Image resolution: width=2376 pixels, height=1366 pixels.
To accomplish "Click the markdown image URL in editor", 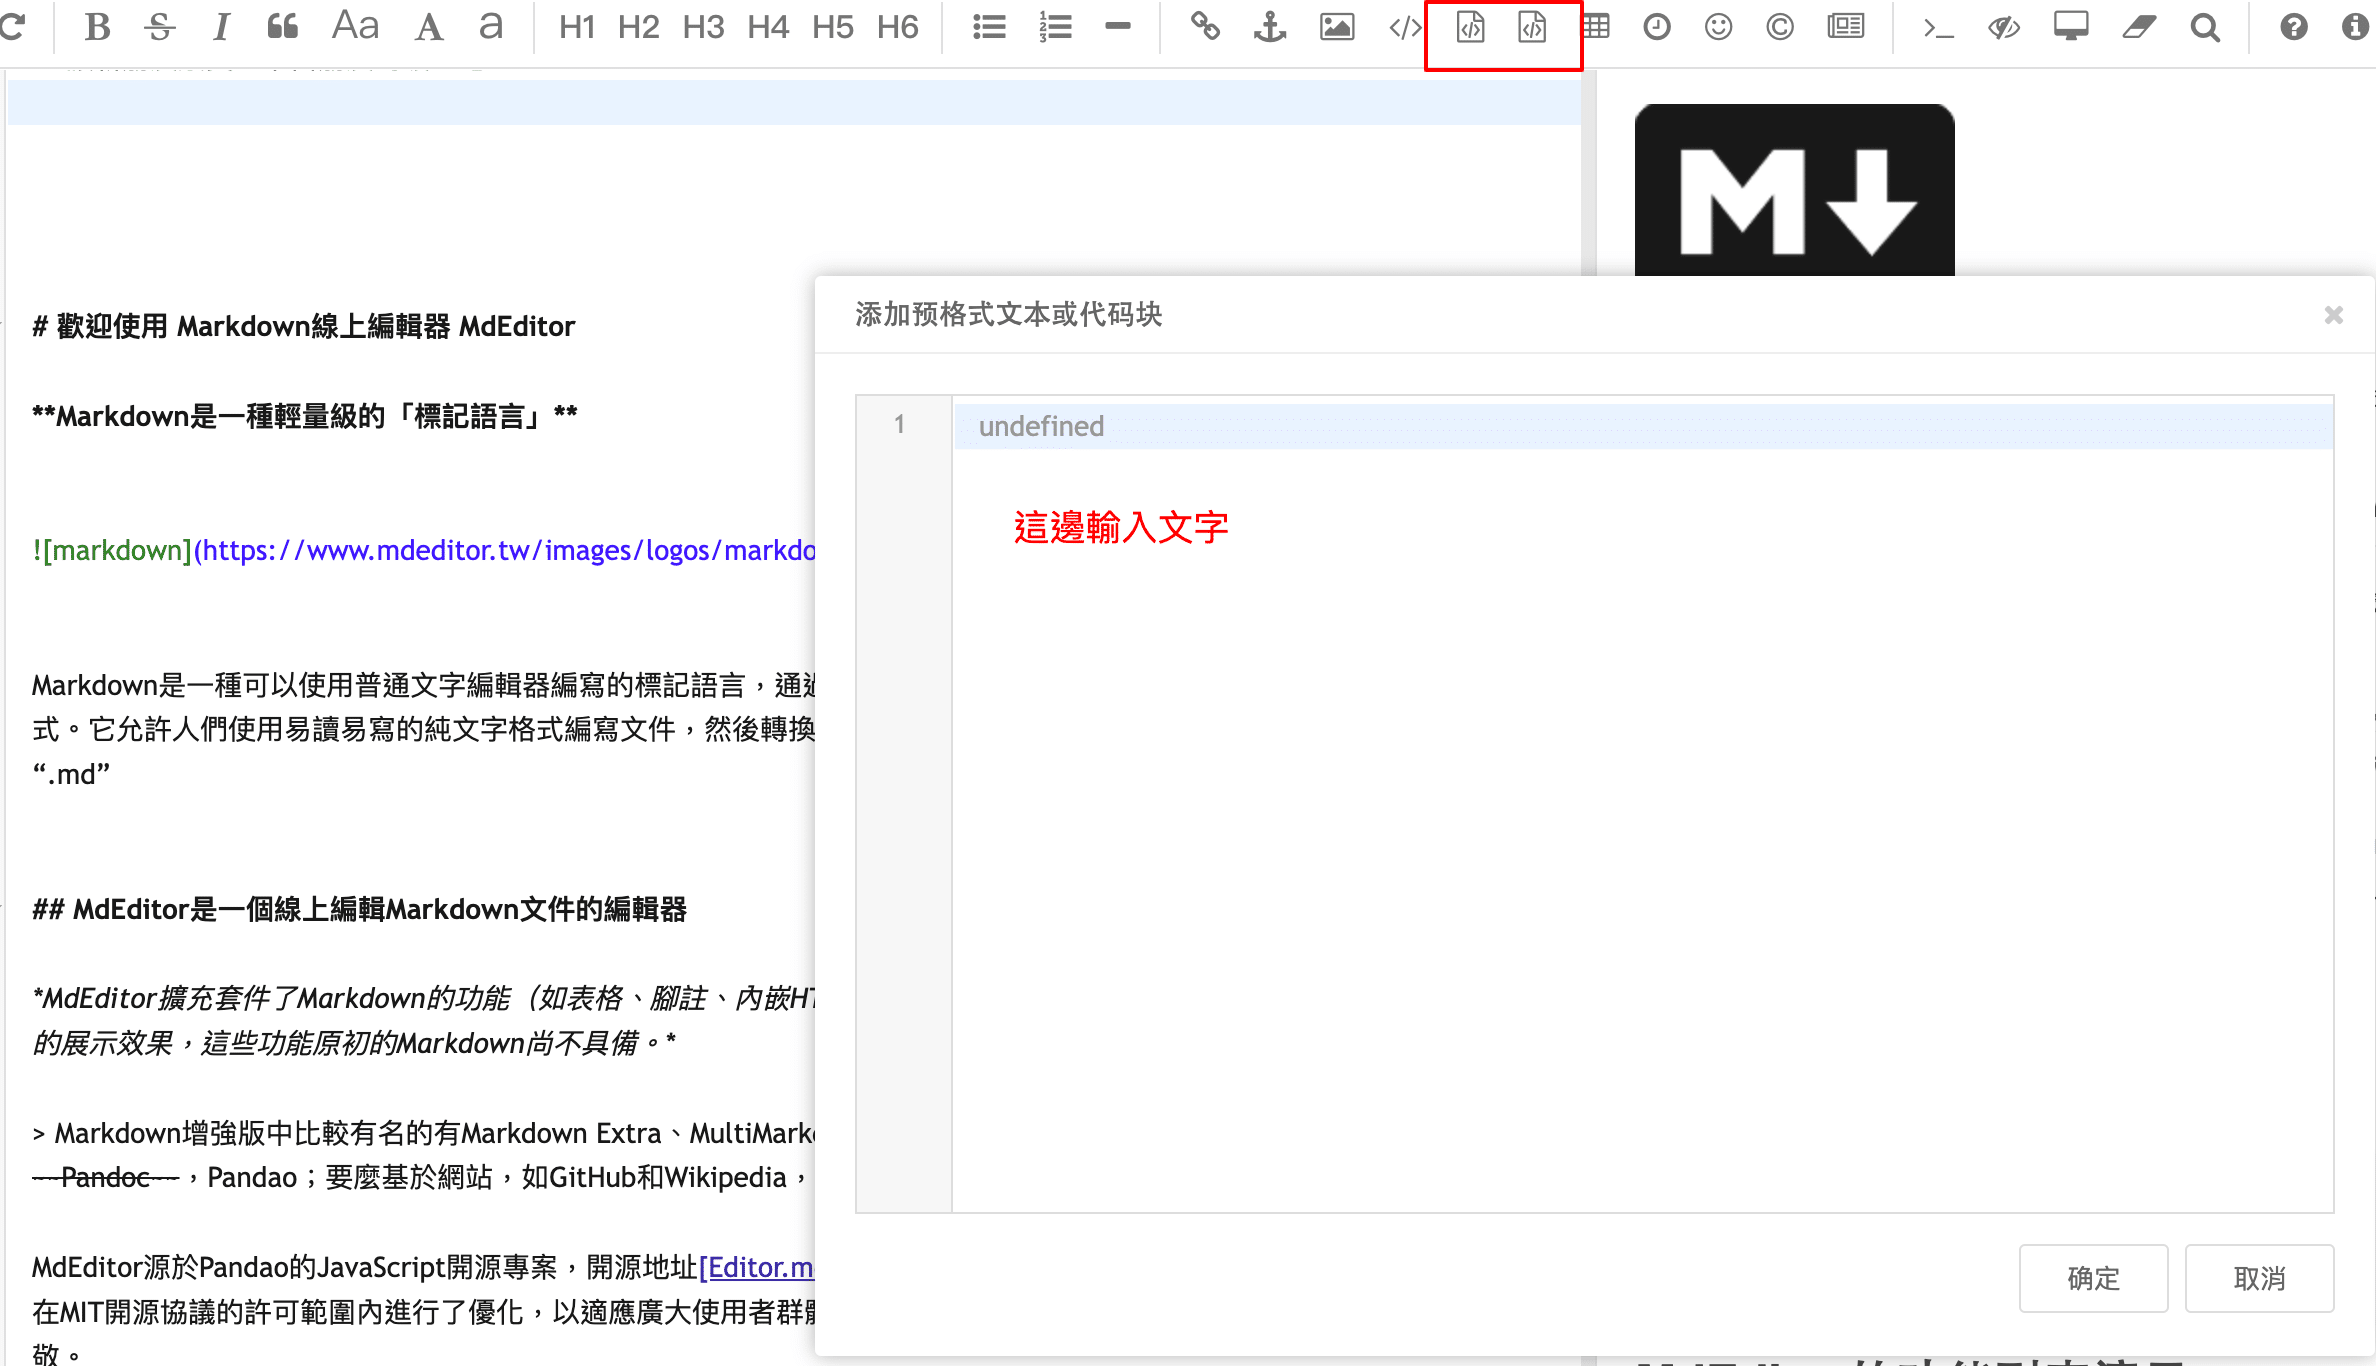I will coord(504,550).
